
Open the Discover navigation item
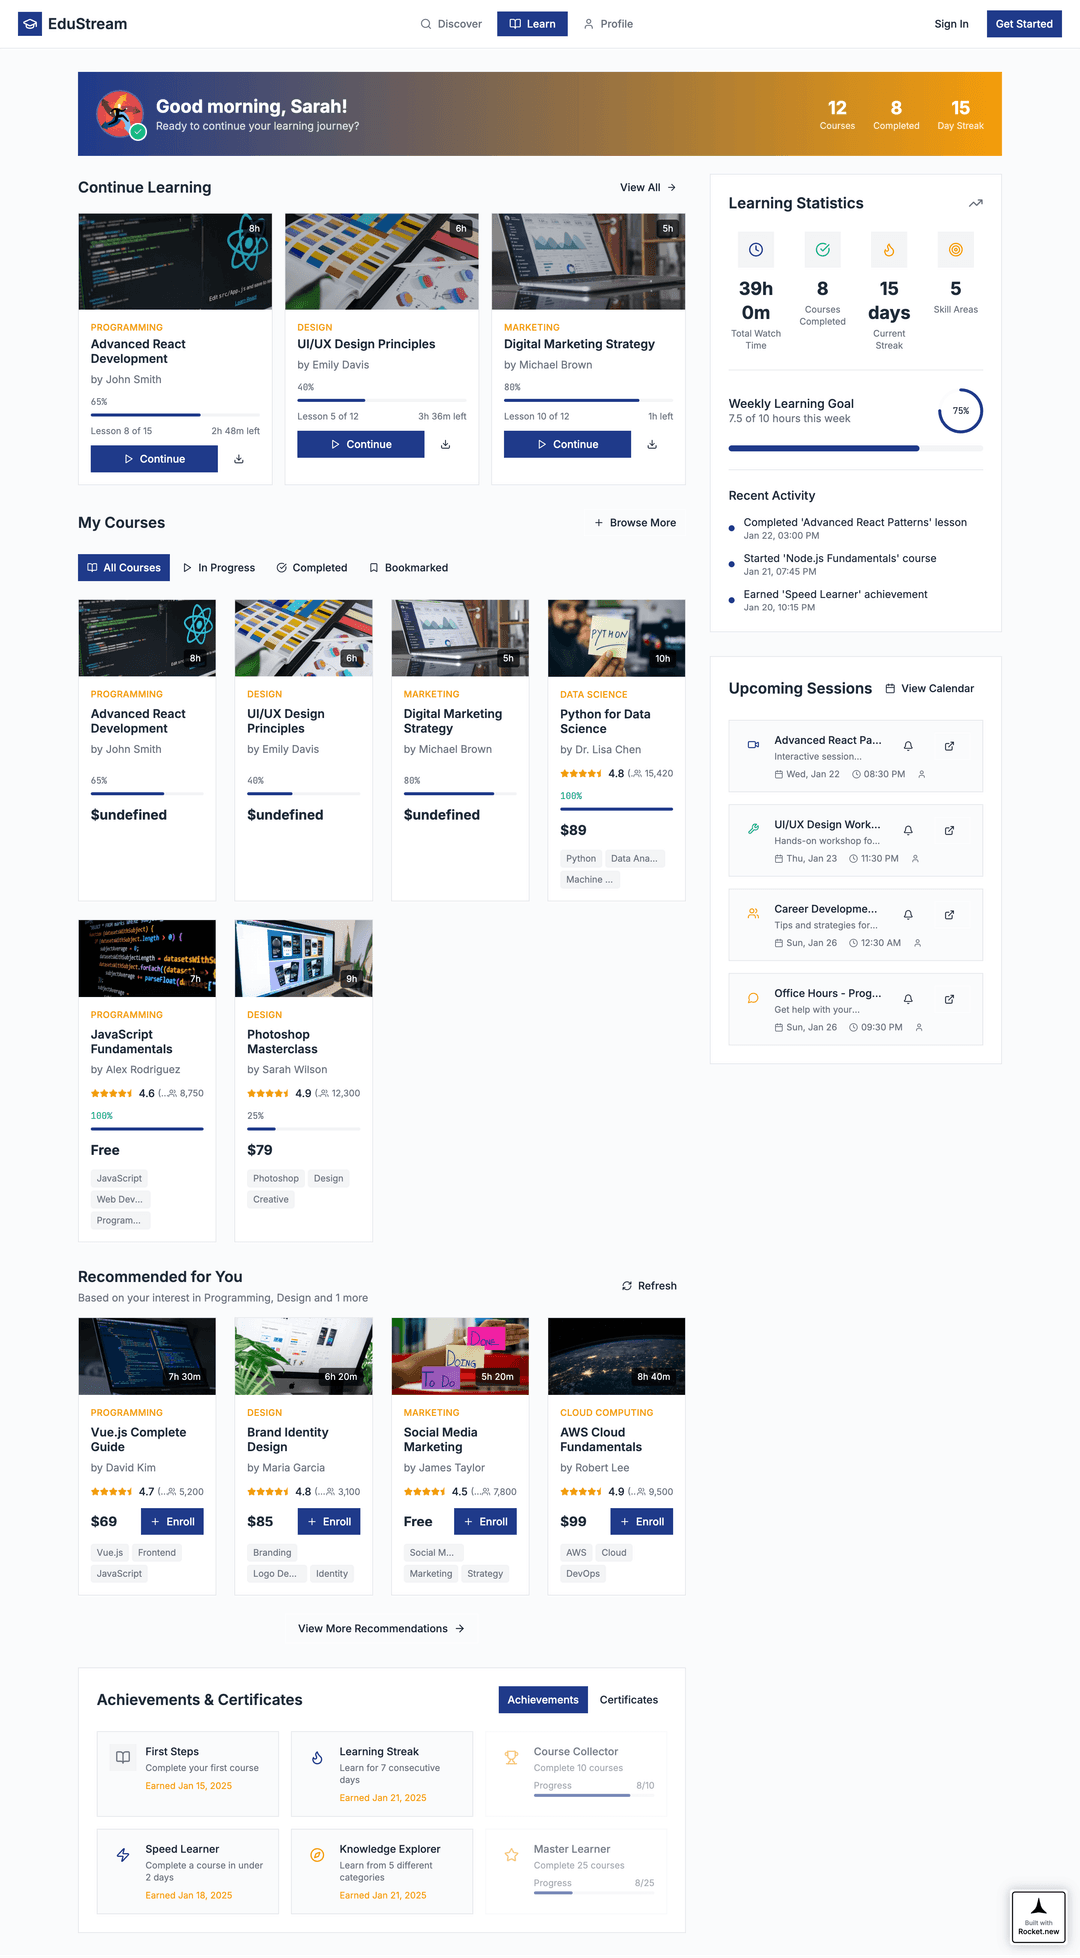[x=451, y=24]
